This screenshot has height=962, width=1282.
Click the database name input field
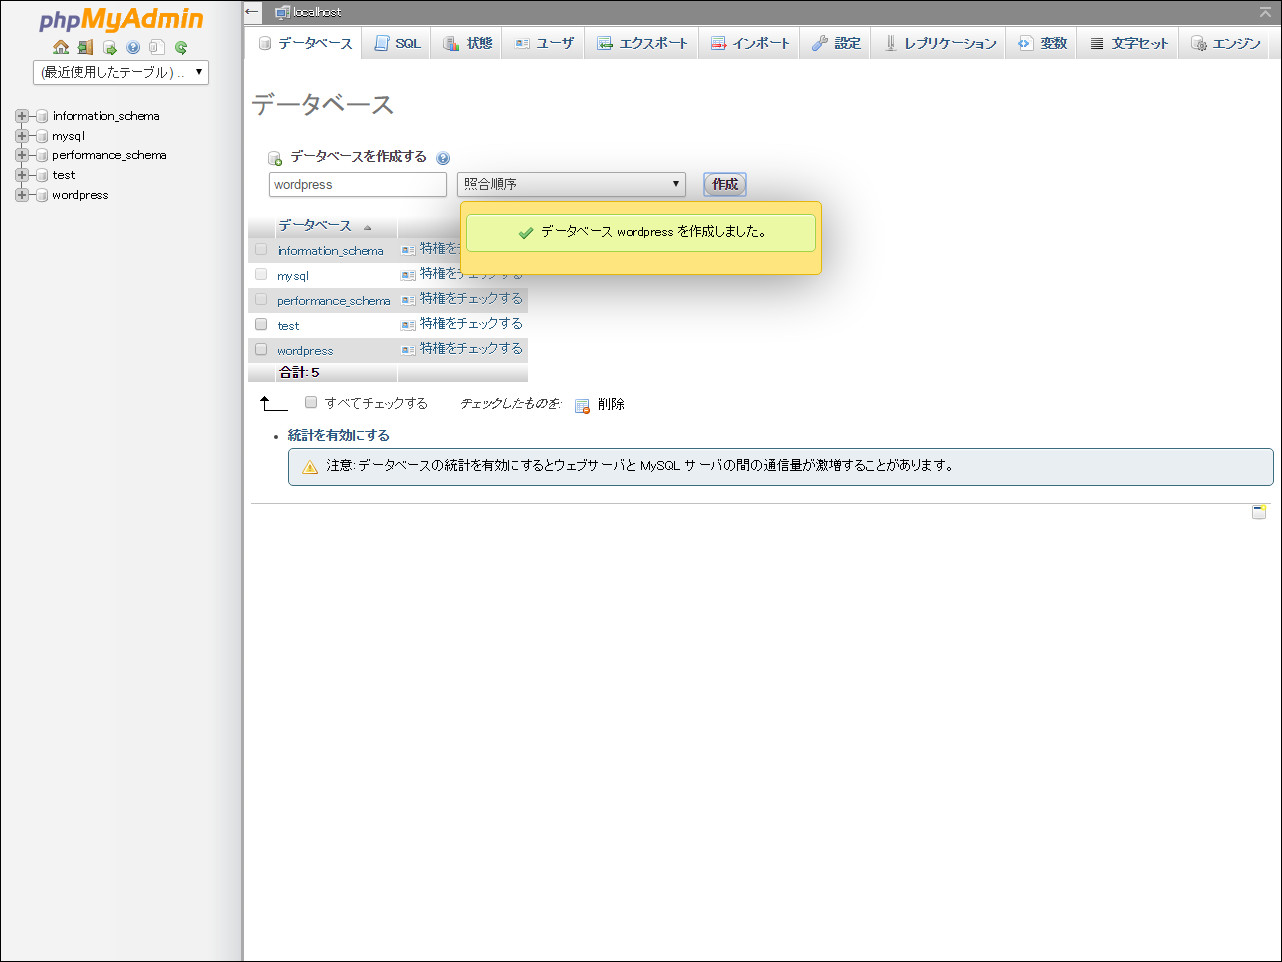click(x=356, y=184)
